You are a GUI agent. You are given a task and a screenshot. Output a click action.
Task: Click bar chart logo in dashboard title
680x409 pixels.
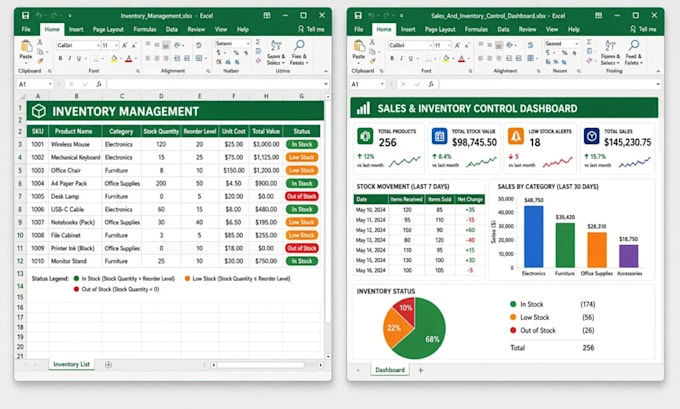point(363,108)
